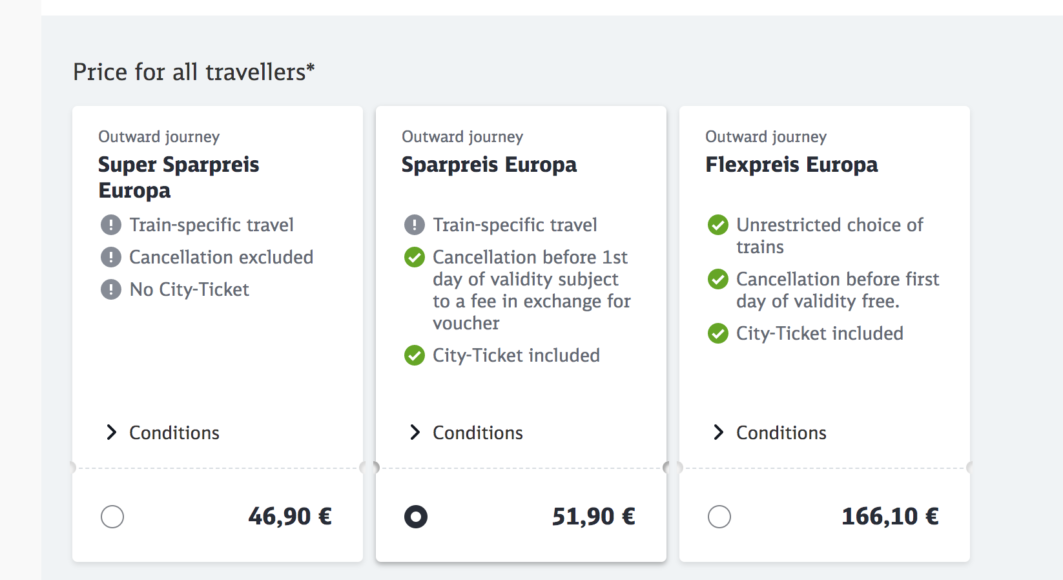Click the alert icon next to Cancellation excluded
Viewport: 1063px width, 580px height.
click(110, 257)
